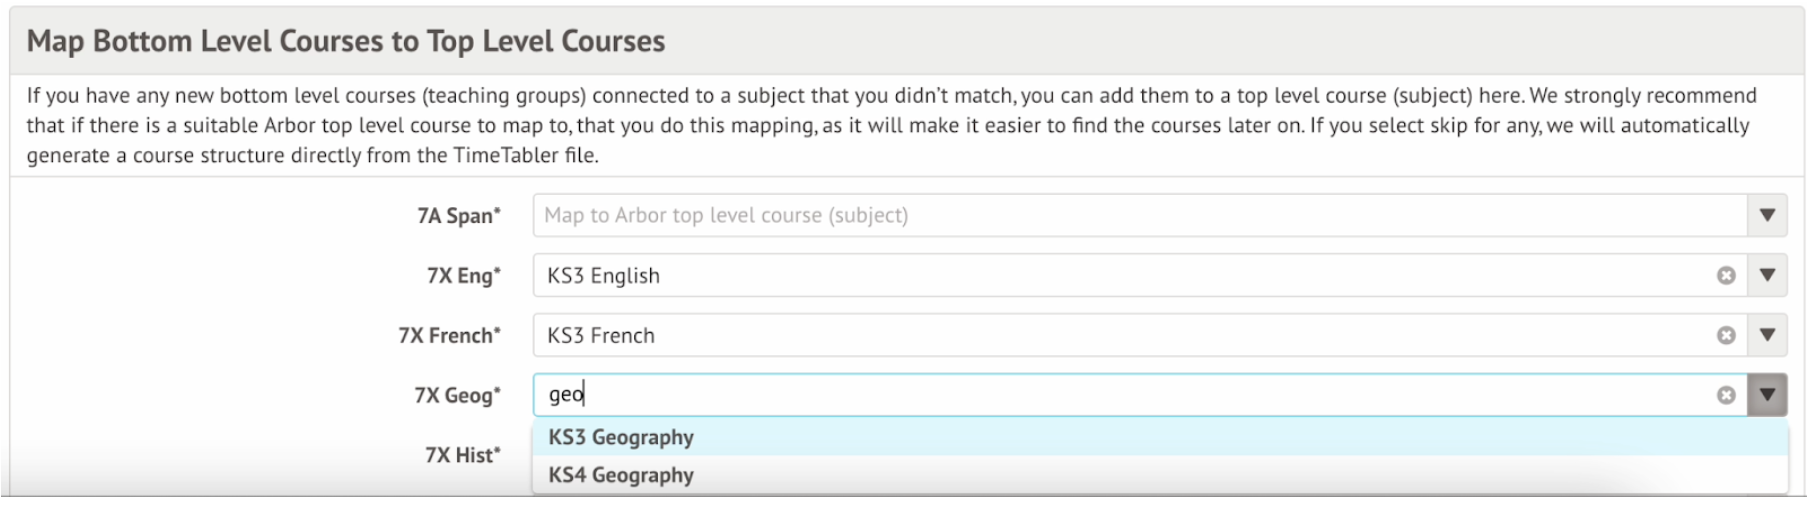Clear the KS3 French selection
Viewport: 1814px width, 506px height.
tap(1725, 336)
